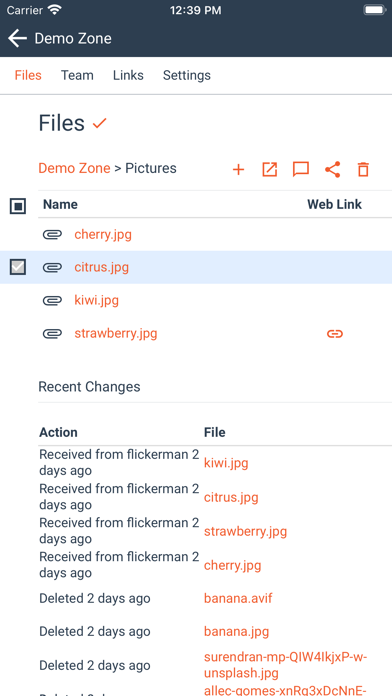Delete selection using the trash icon

coord(364,170)
